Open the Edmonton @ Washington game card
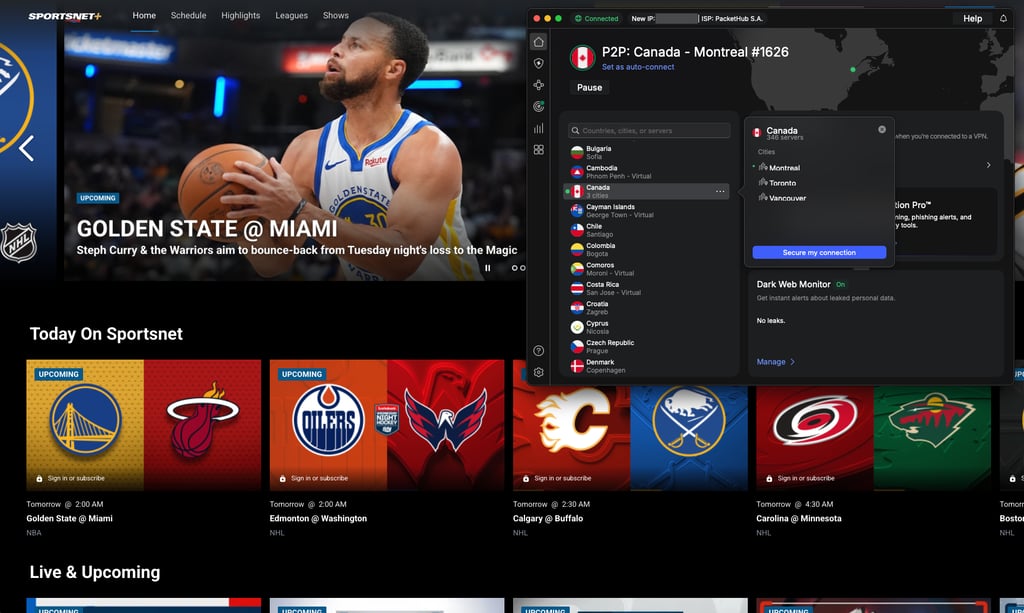This screenshot has width=1024, height=613. [x=387, y=425]
